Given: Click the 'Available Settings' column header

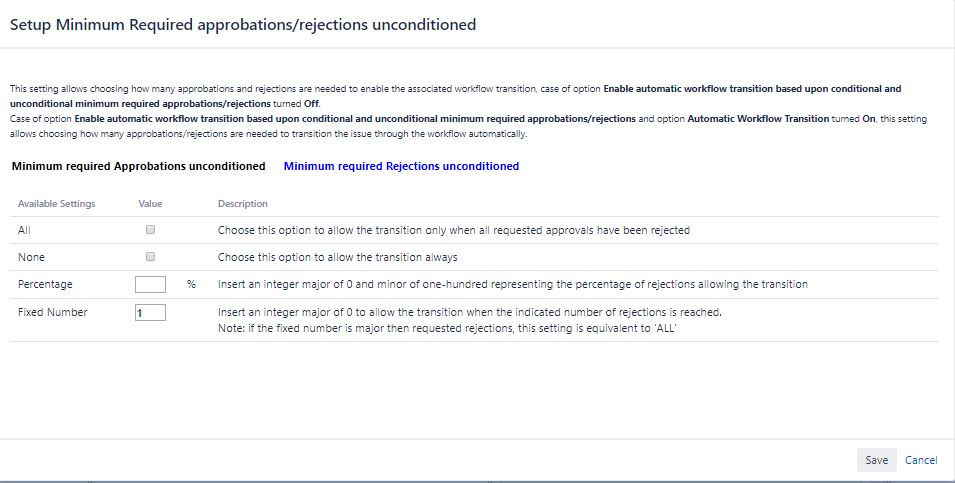Looking at the screenshot, I should tap(56, 204).
